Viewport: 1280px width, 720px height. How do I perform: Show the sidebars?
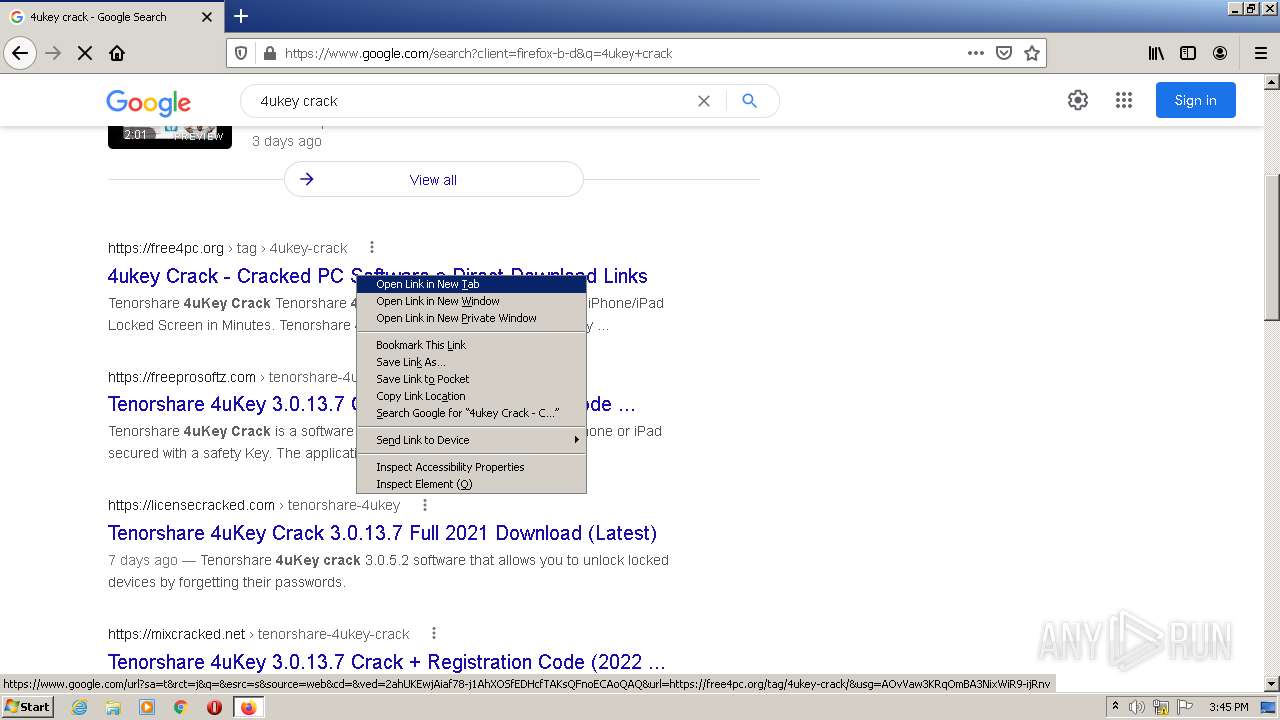coord(1188,53)
